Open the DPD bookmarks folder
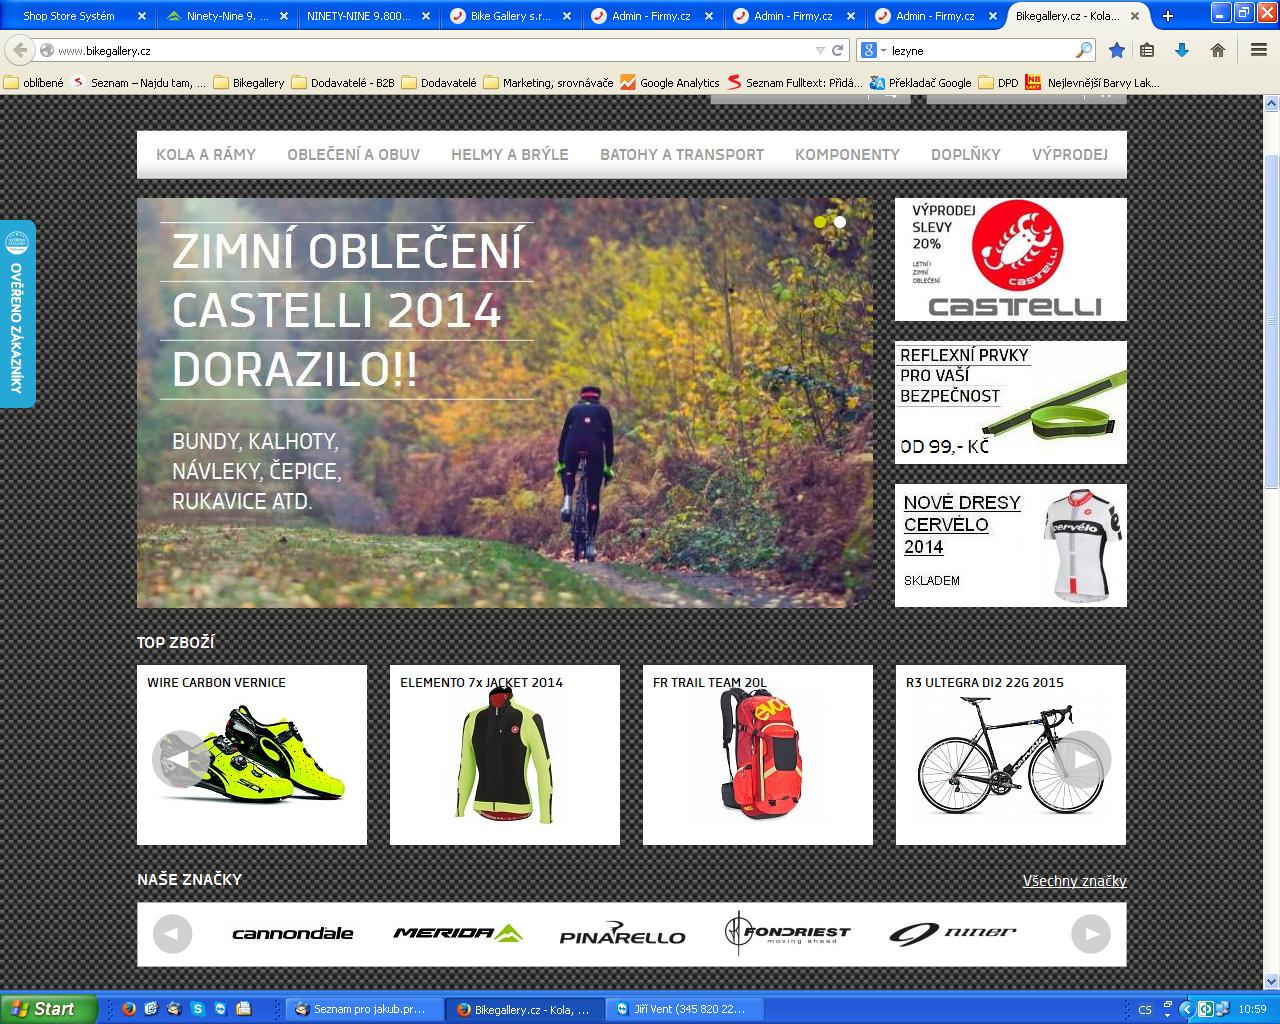1280x1024 pixels. 998,83
